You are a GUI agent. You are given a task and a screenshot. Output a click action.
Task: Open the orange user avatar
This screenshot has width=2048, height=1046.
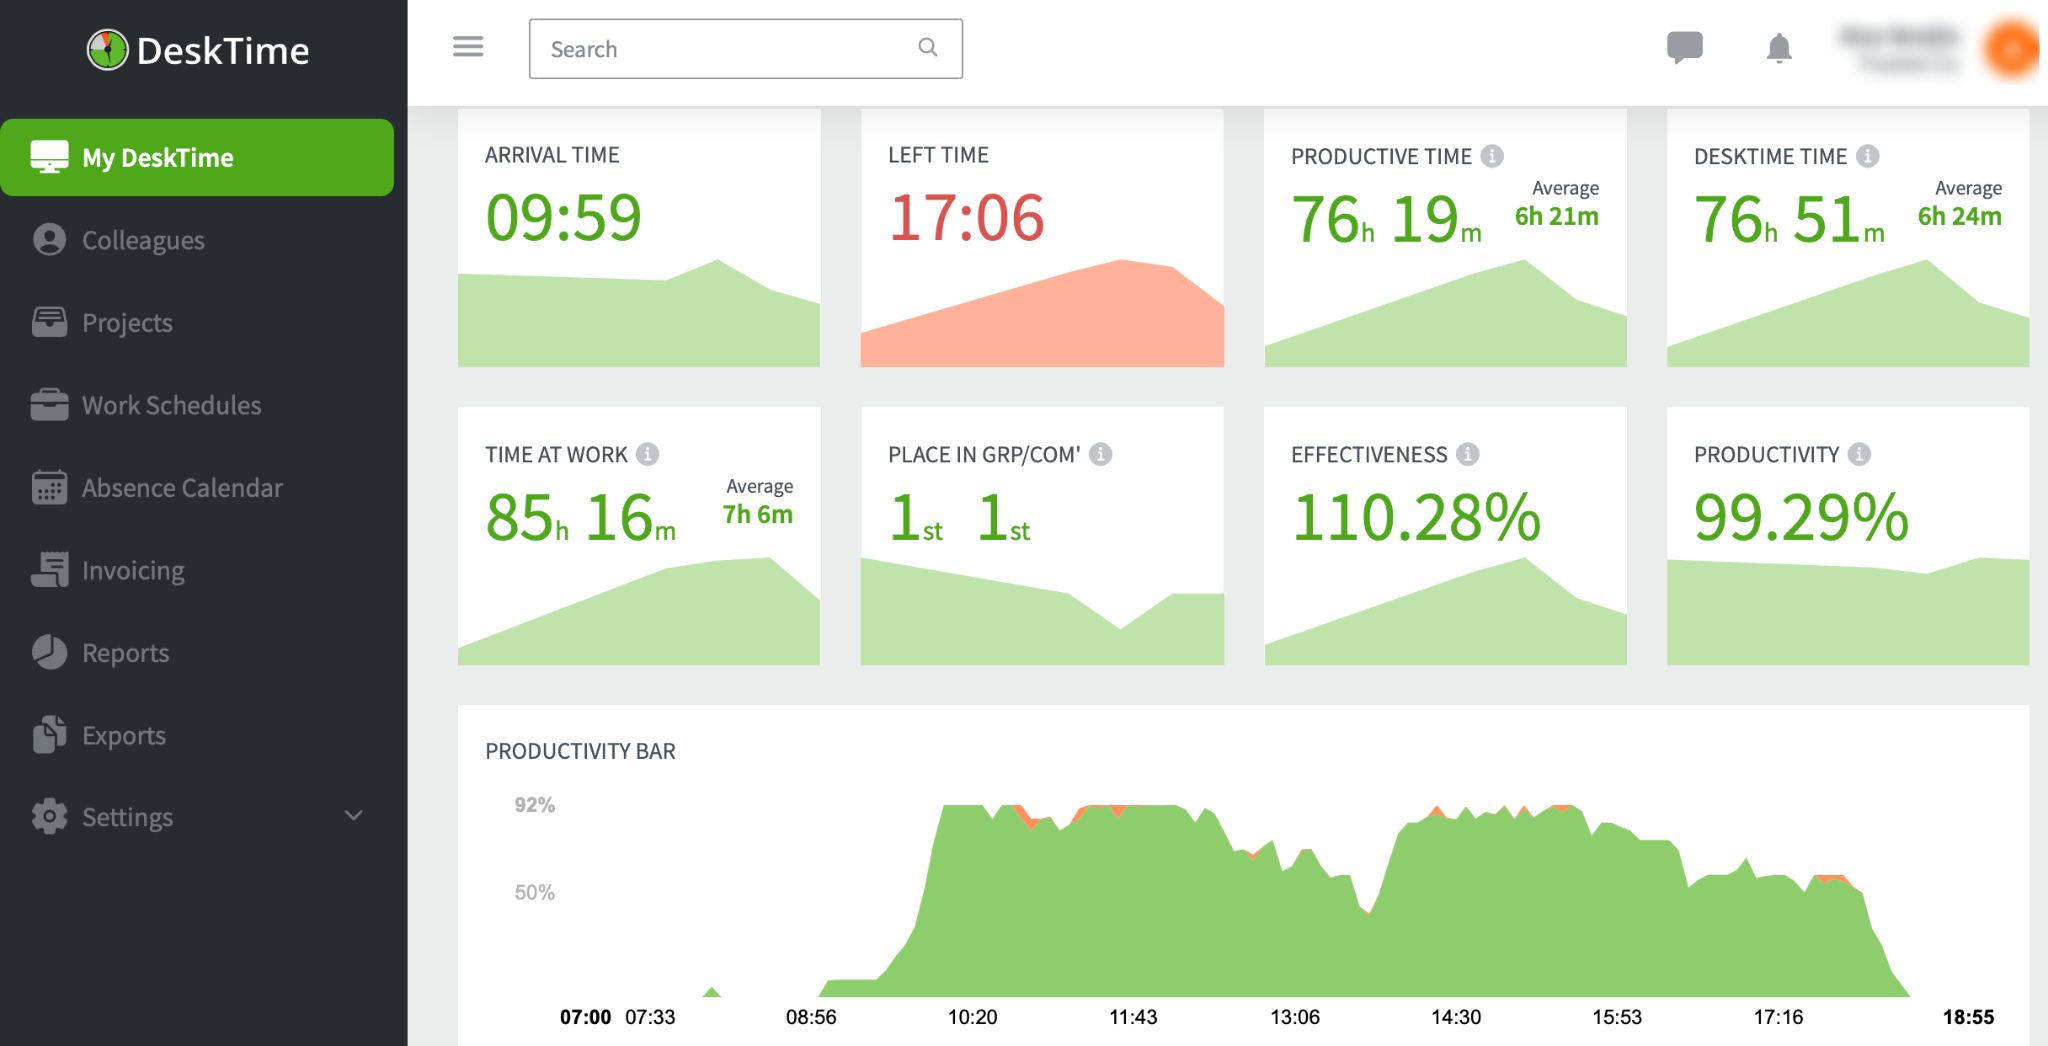pyautogui.click(x=2012, y=48)
